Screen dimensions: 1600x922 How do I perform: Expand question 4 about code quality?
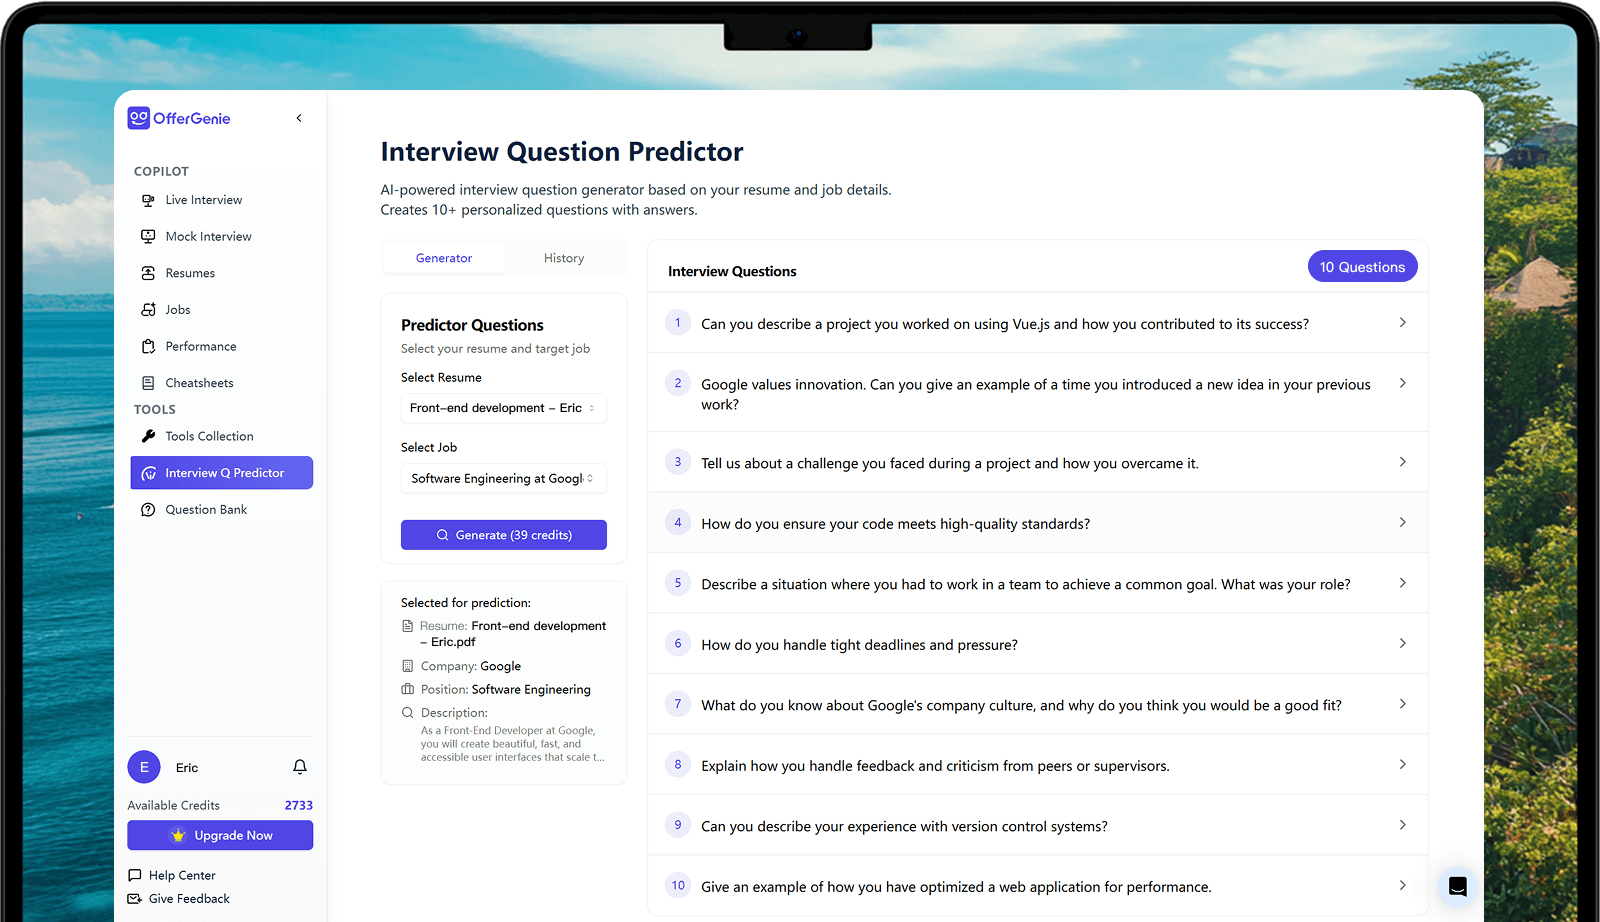point(1037,523)
